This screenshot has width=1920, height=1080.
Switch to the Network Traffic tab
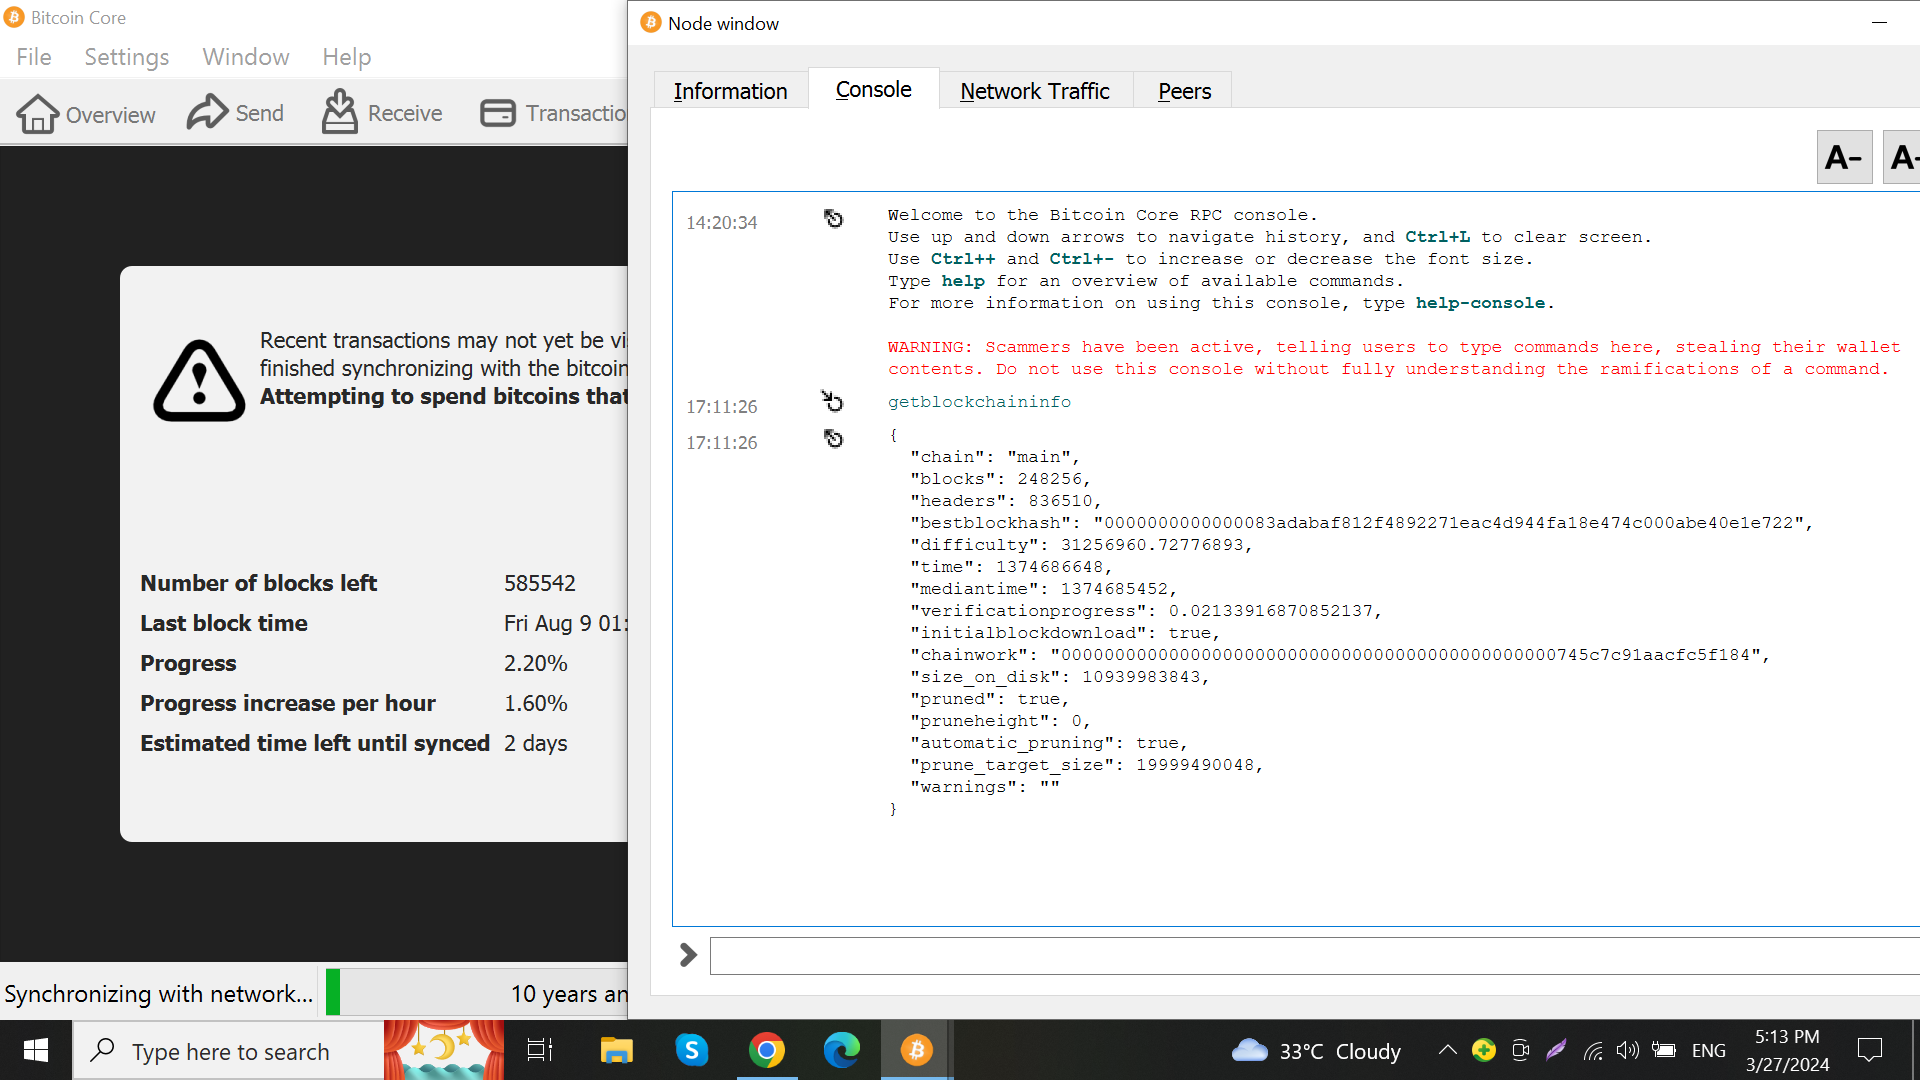pos(1035,91)
